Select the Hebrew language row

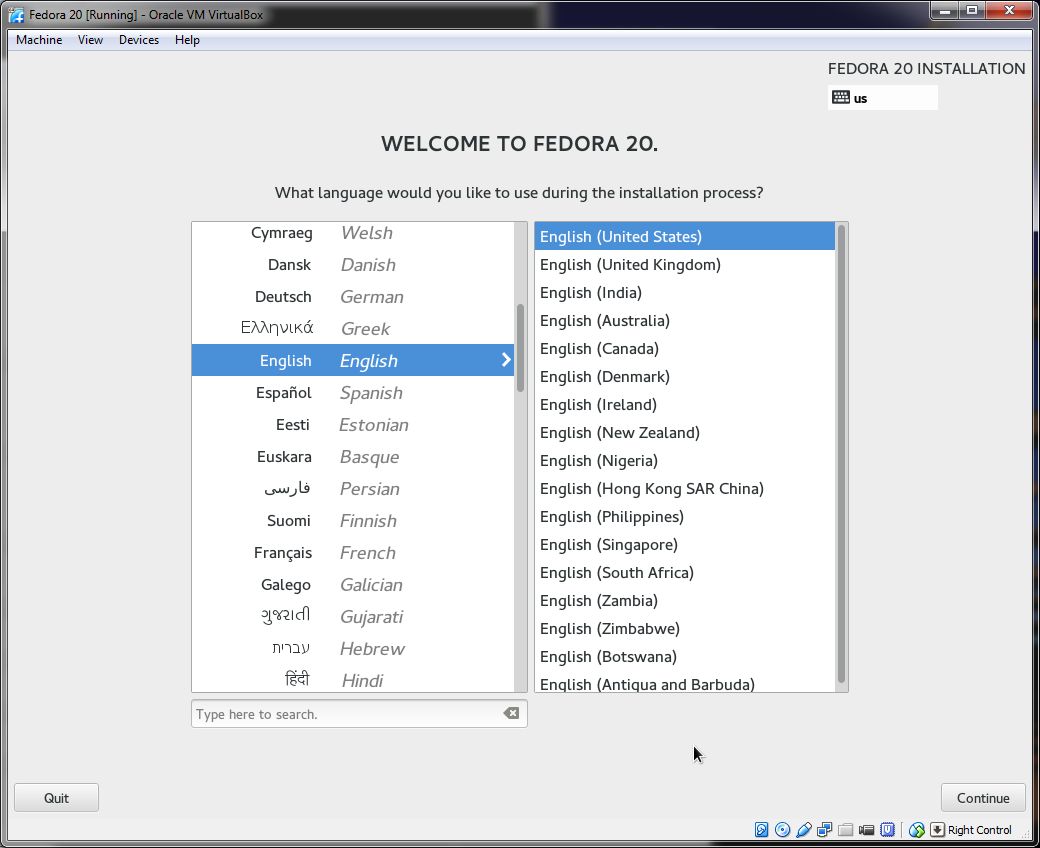(x=353, y=648)
